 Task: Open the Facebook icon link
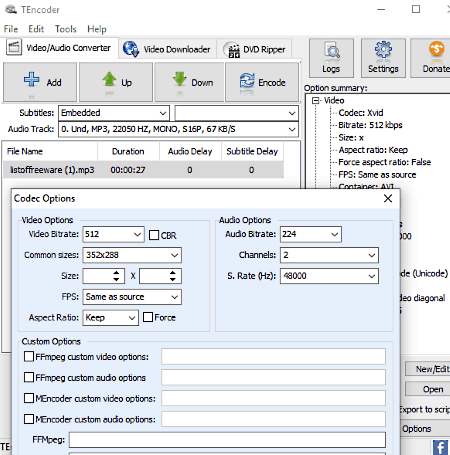440,447
